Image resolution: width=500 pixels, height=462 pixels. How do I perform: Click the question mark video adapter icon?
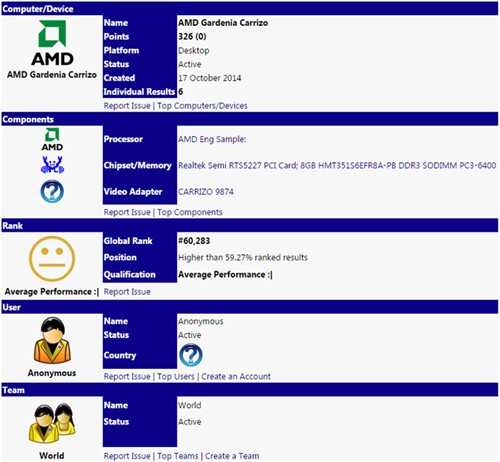(52, 191)
